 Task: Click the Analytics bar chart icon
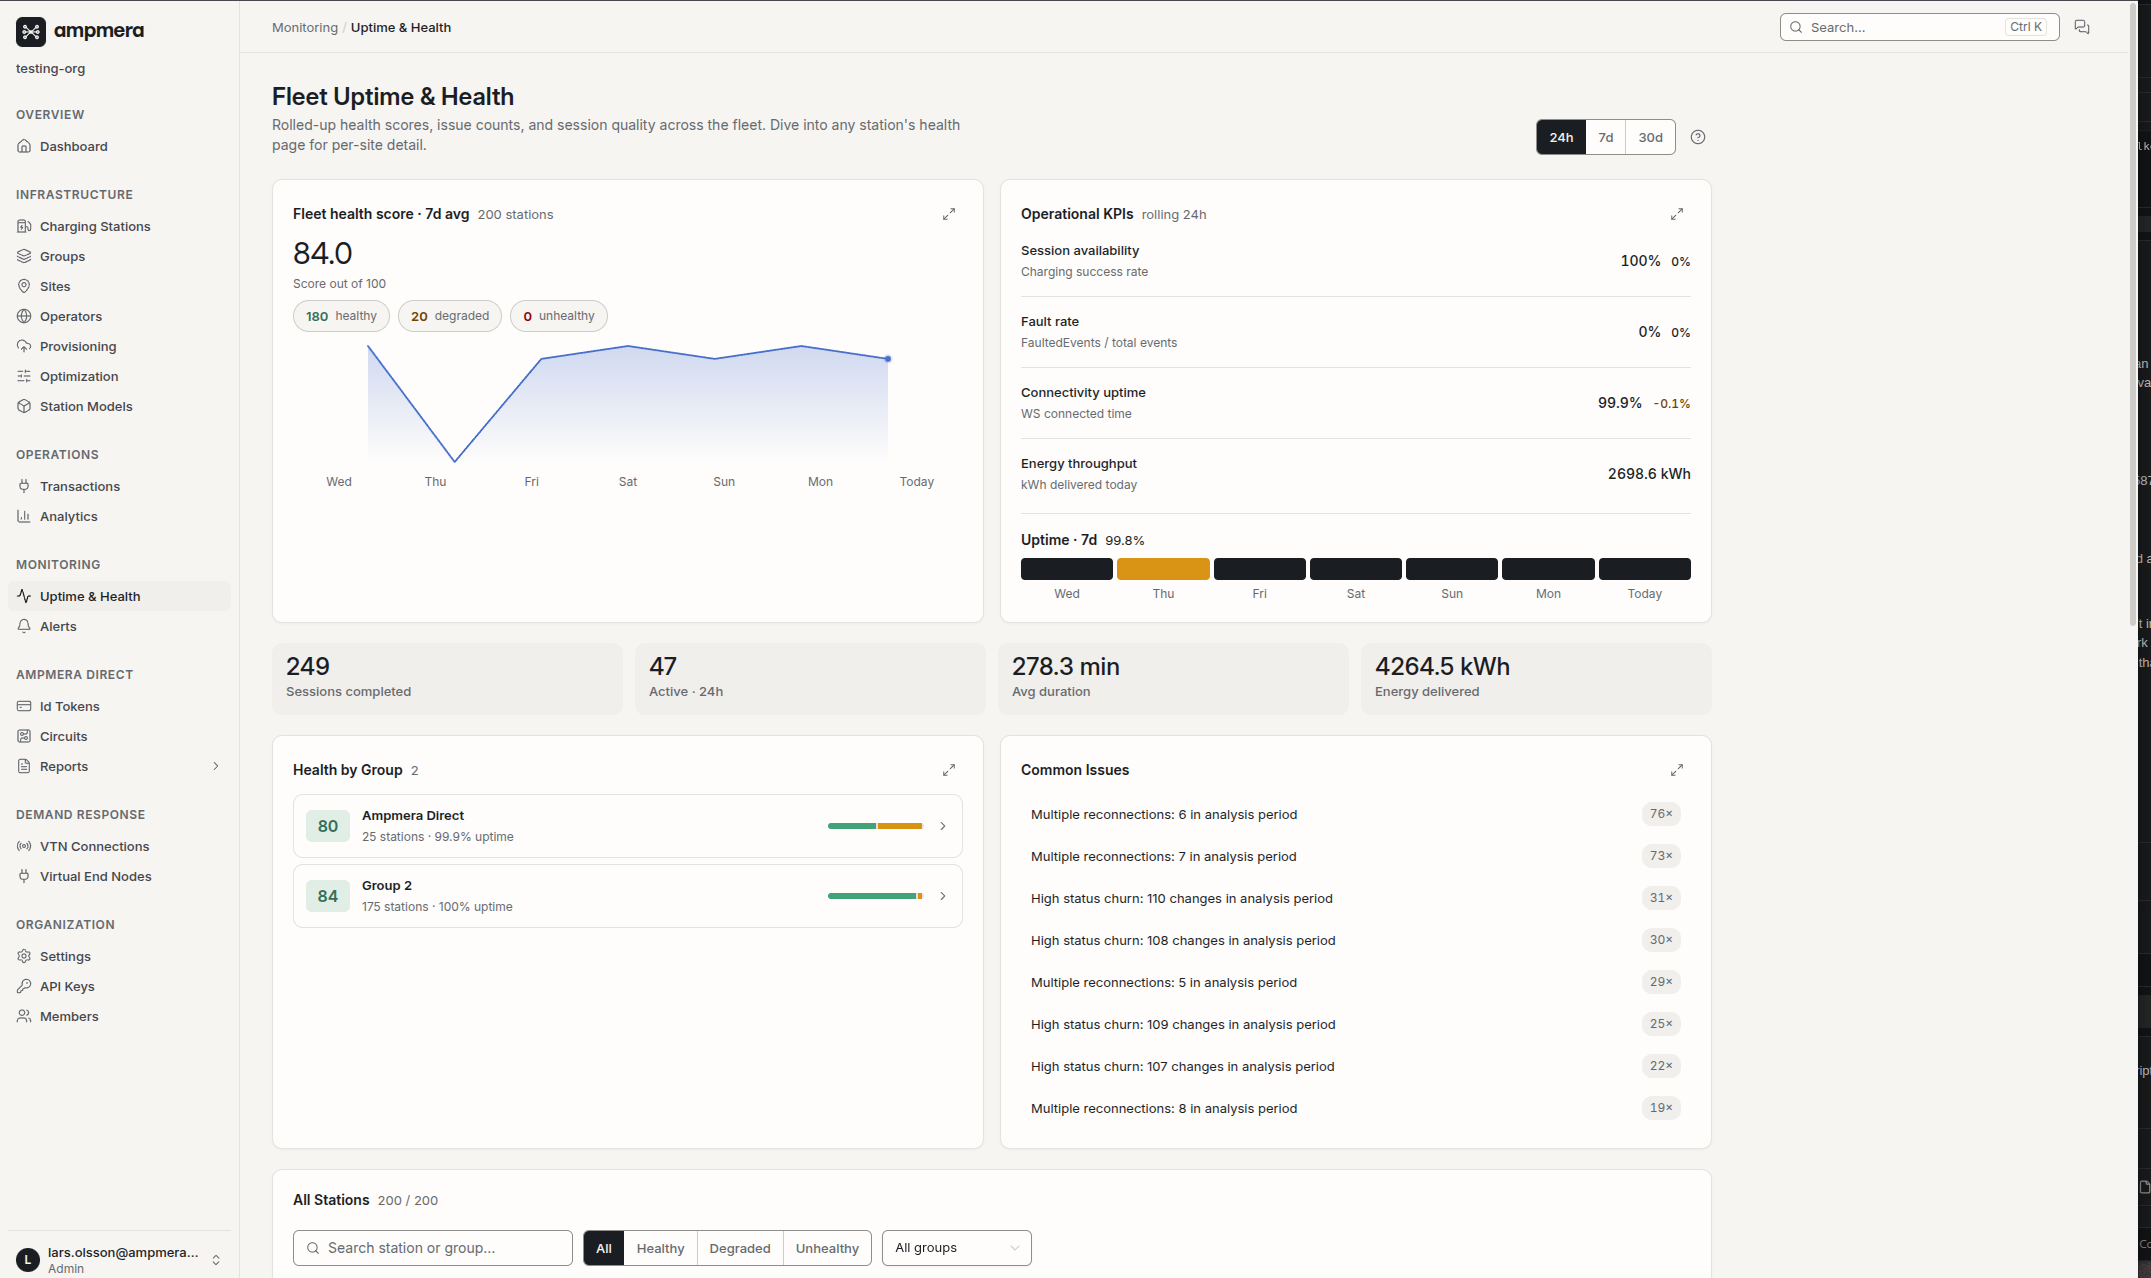pyautogui.click(x=24, y=516)
